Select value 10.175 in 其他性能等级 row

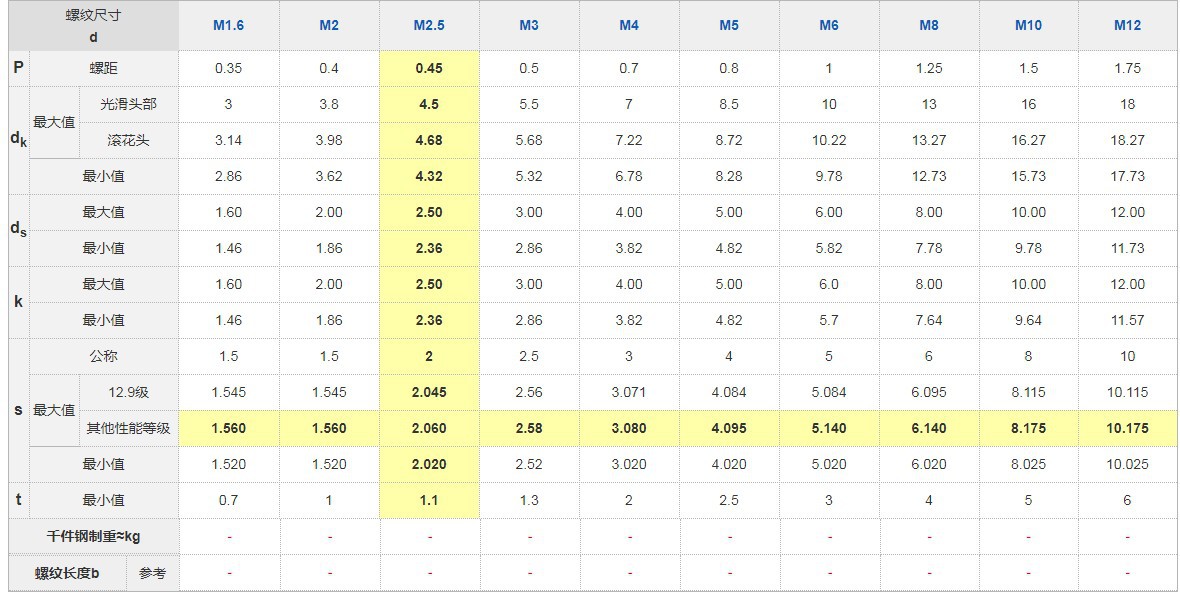point(1127,428)
